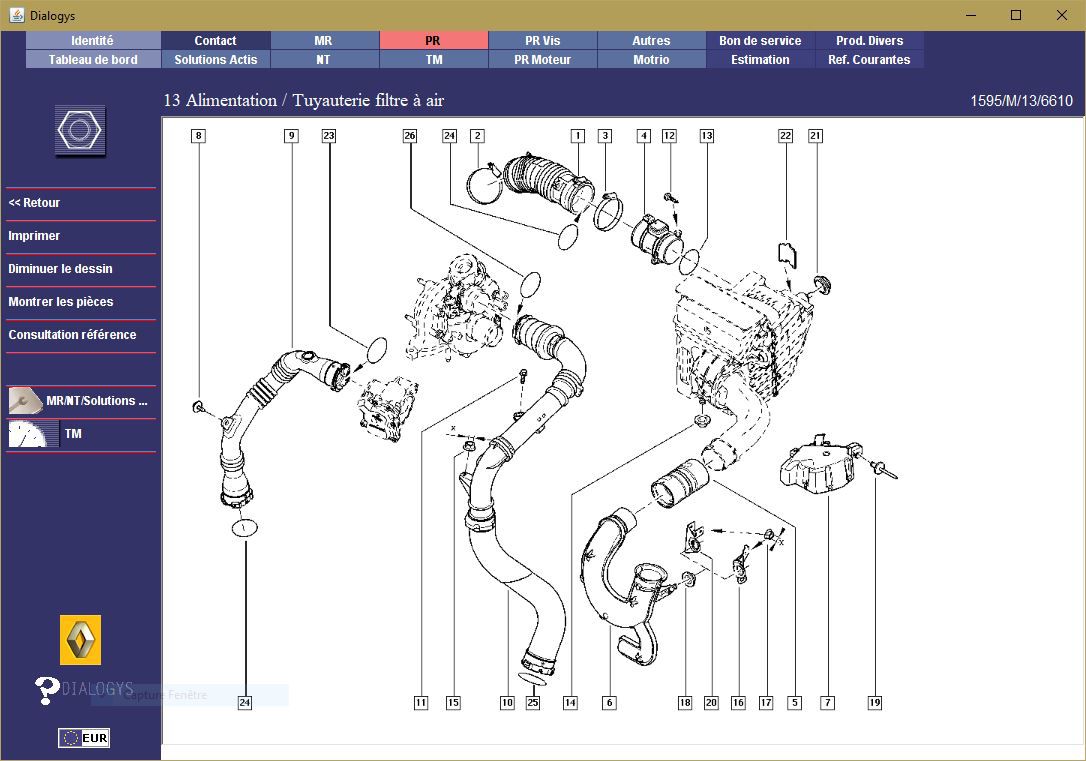Open the Estimation tab
1086x761 pixels.
click(760, 60)
